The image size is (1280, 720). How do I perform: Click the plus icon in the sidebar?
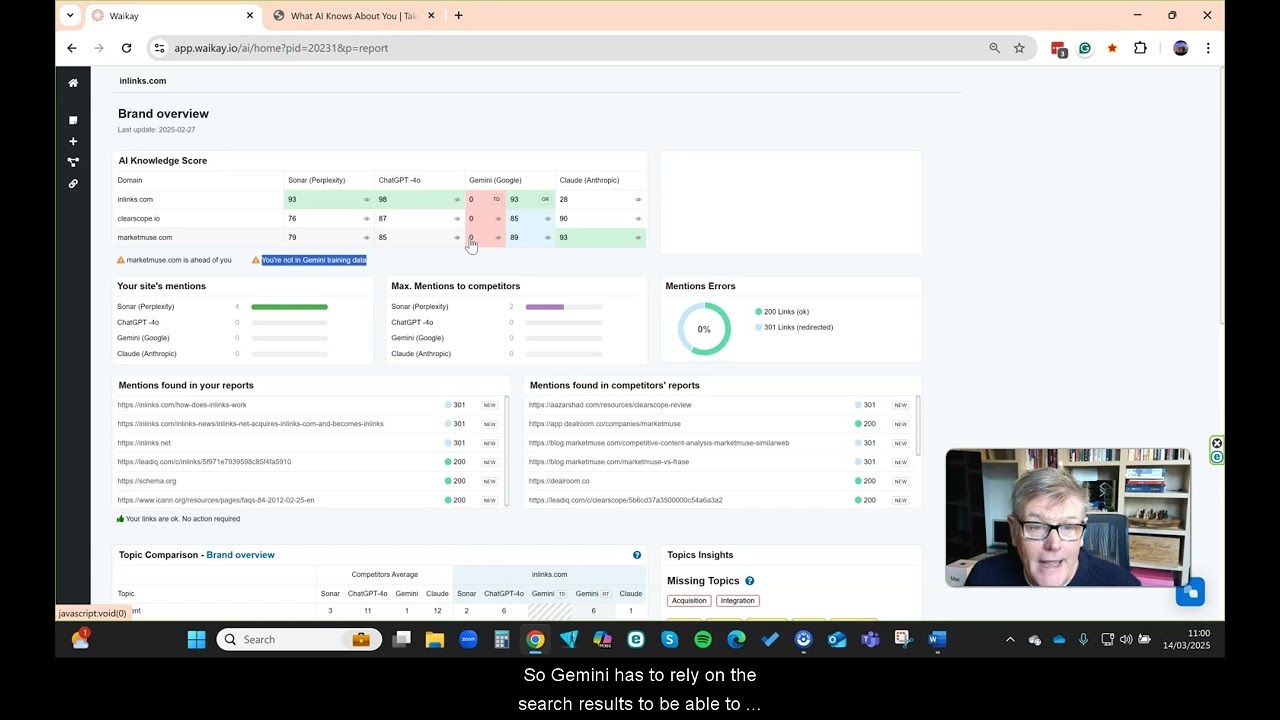73,141
